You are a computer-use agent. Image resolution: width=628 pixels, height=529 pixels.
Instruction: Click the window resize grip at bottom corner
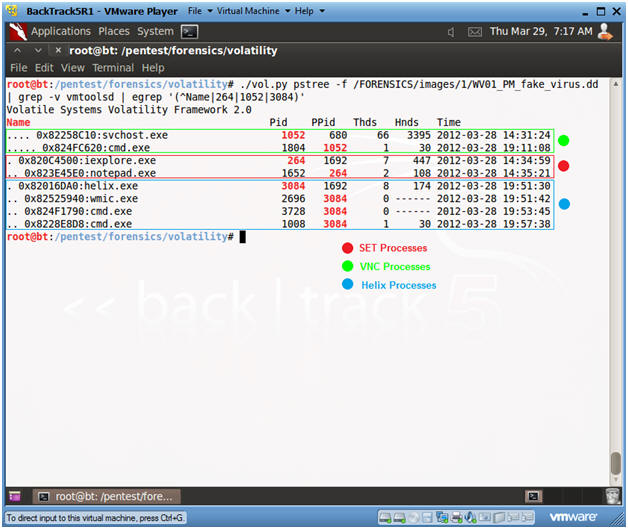pyautogui.click(x=616, y=519)
